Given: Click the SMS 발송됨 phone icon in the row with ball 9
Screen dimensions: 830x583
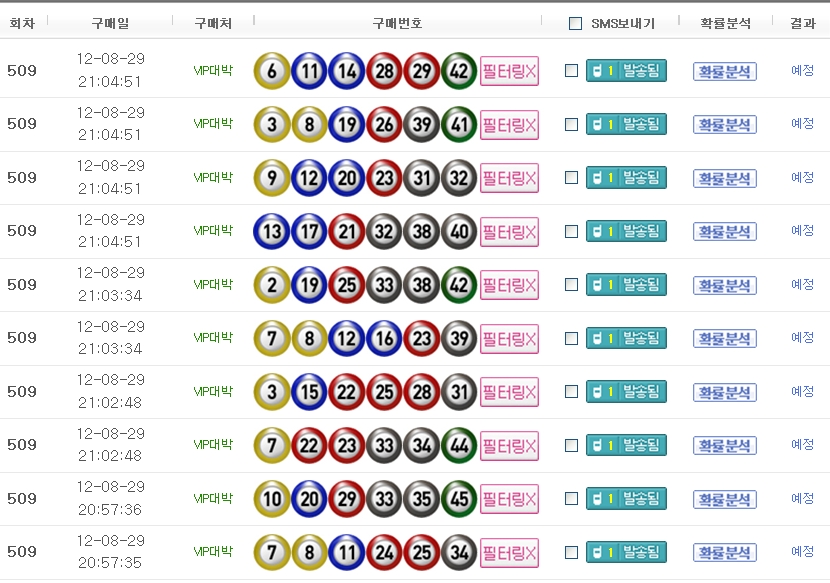Looking at the screenshot, I should click(597, 178).
